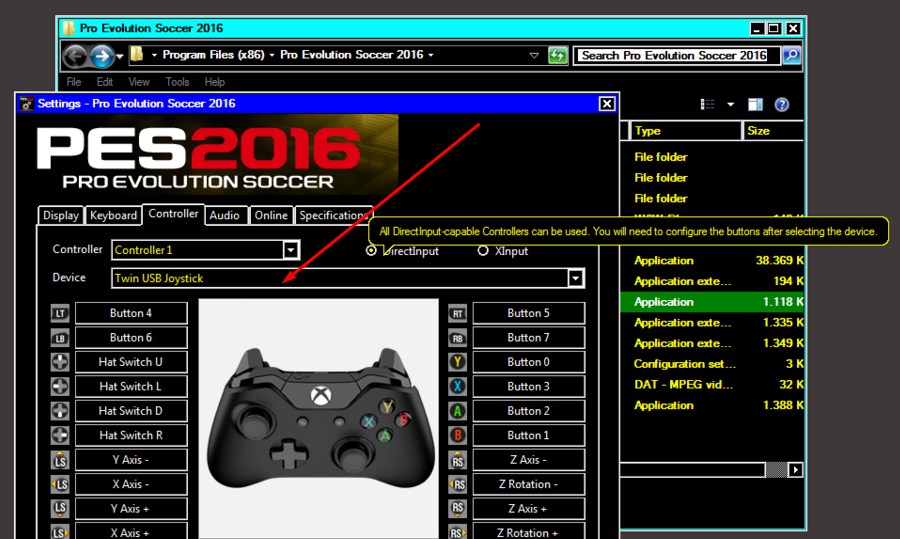Expand the view options arrow in Explorer
Image resolution: width=900 pixels, height=539 pixels.
click(x=731, y=104)
